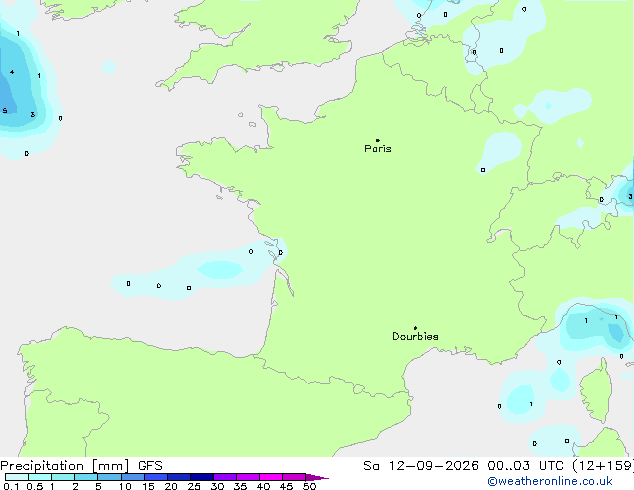Pick the 30–35 mm purple legend swatch
Viewport: 634px width, 490px height.
(x=225, y=477)
